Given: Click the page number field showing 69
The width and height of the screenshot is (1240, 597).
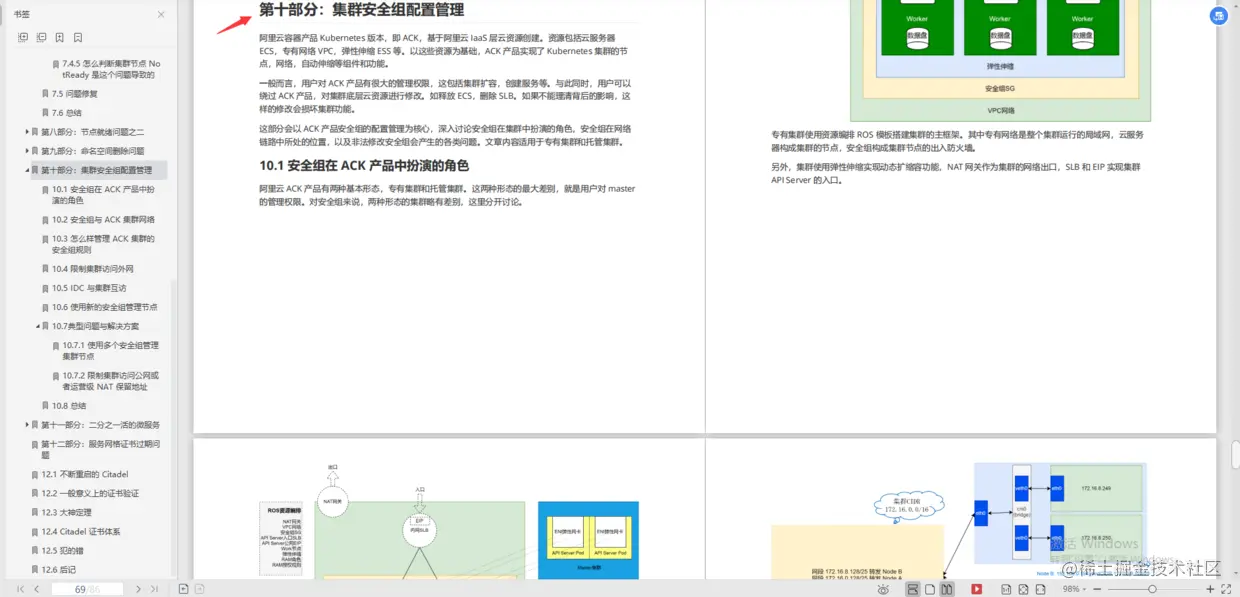Looking at the screenshot, I should 87,589.
